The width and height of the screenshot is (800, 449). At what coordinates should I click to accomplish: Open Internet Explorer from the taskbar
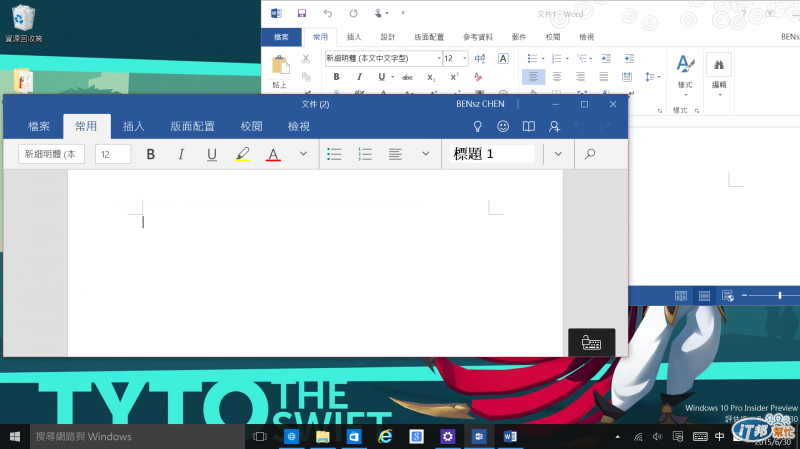[x=385, y=437]
